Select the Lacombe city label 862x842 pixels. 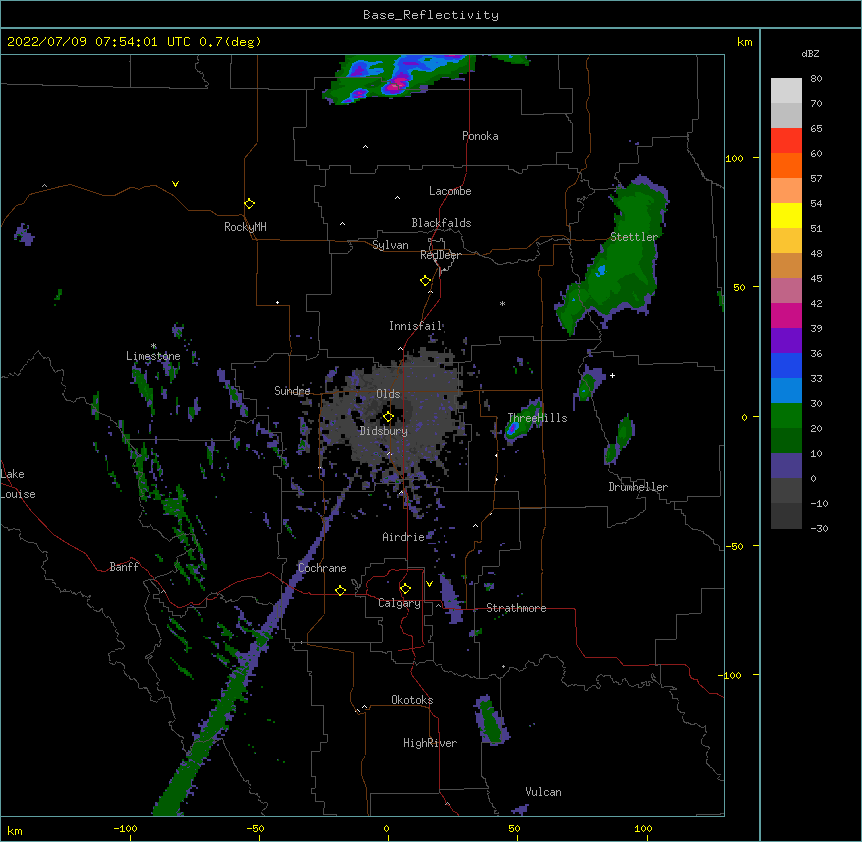[x=450, y=191]
